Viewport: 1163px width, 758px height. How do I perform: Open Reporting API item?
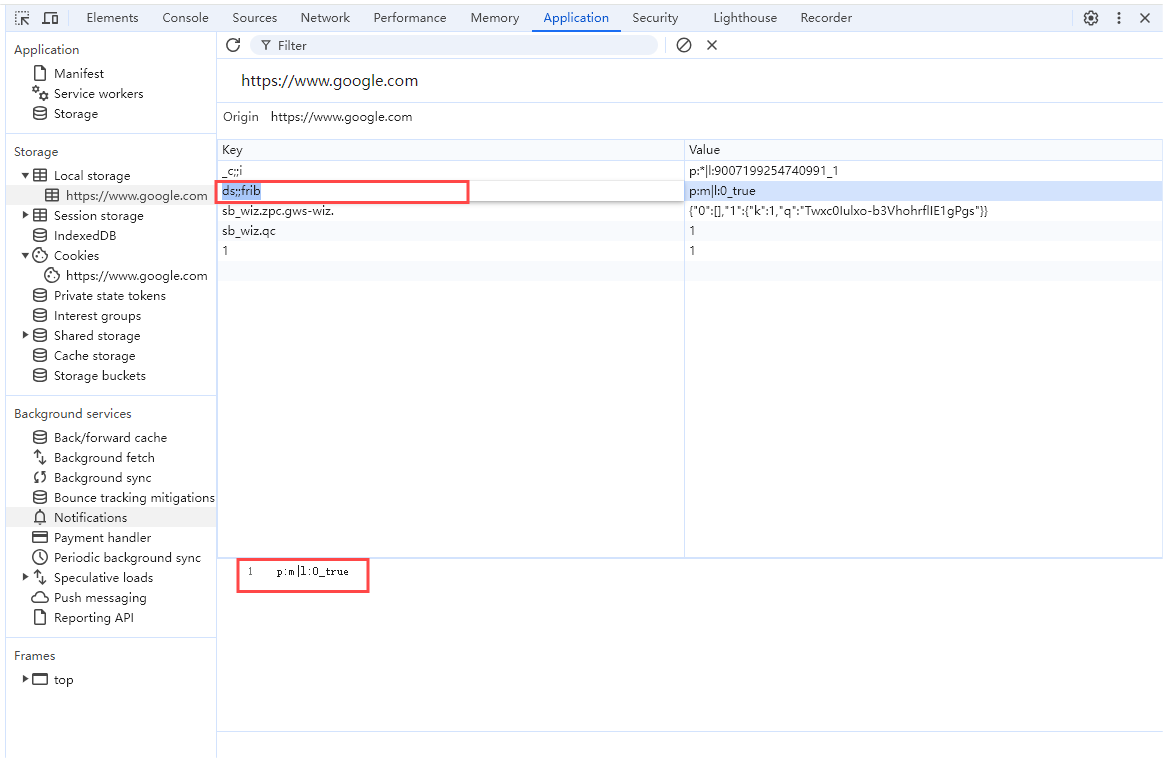click(x=93, y=618)
